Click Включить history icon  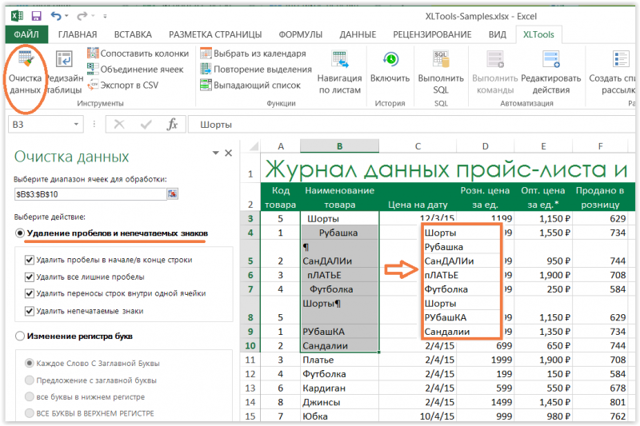point(390,60)
